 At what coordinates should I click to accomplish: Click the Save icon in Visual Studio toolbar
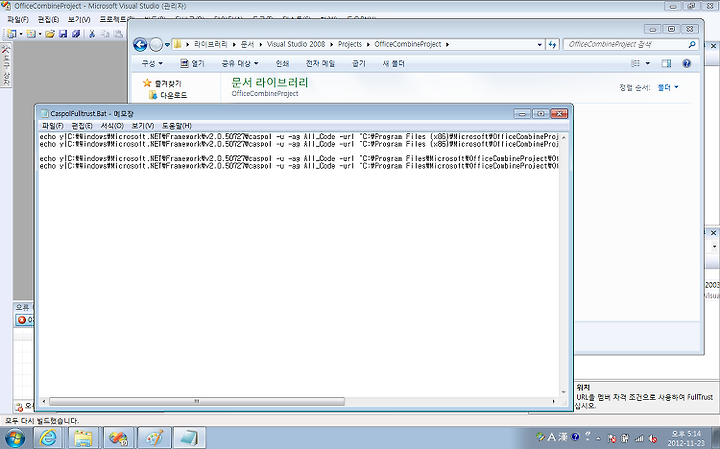coord(63,34)
